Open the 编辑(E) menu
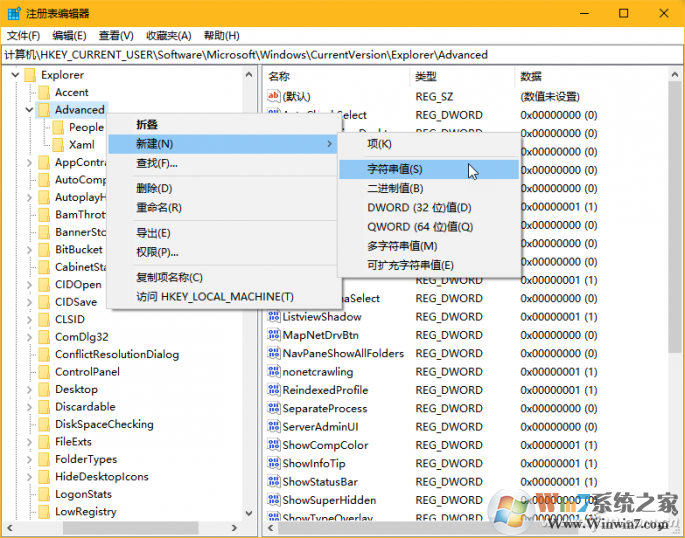The height and width of the screenshot is (538, 685). coord(69,35)
